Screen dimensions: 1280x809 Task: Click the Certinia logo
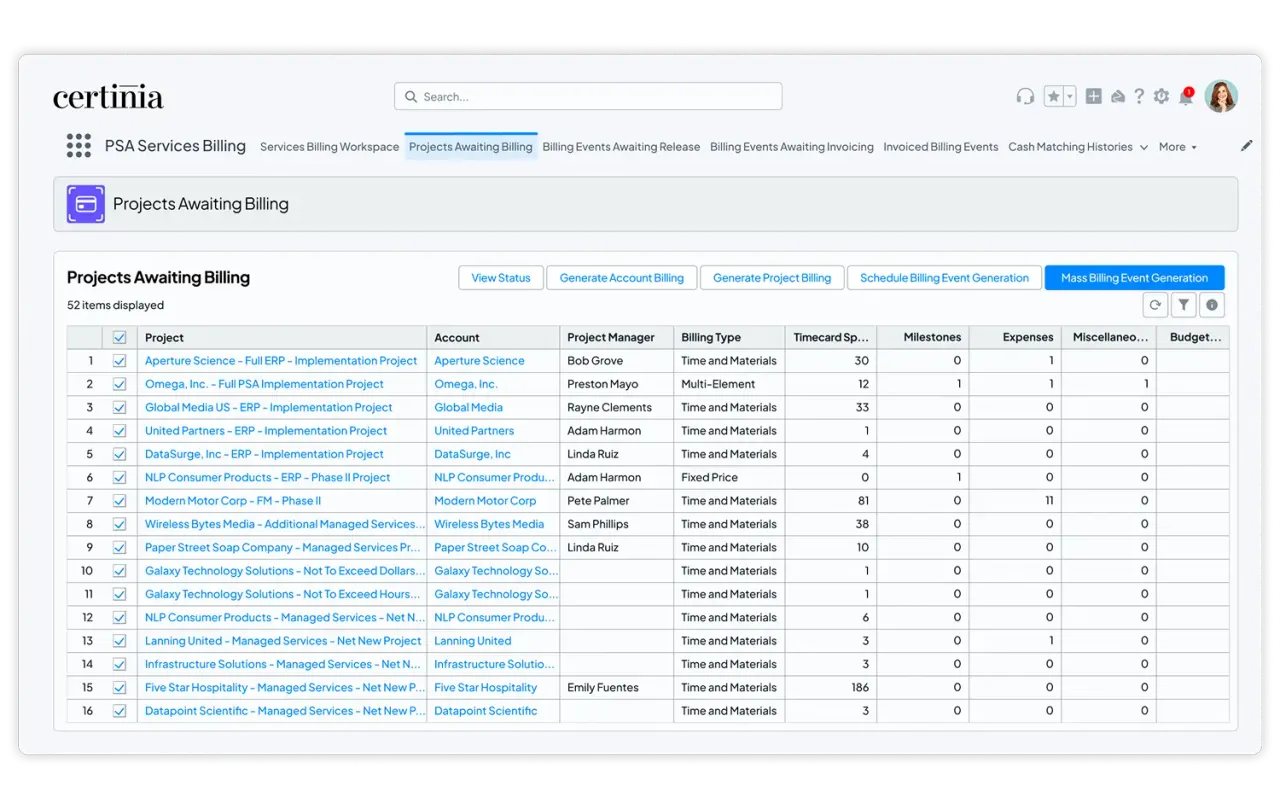point(108,97)
